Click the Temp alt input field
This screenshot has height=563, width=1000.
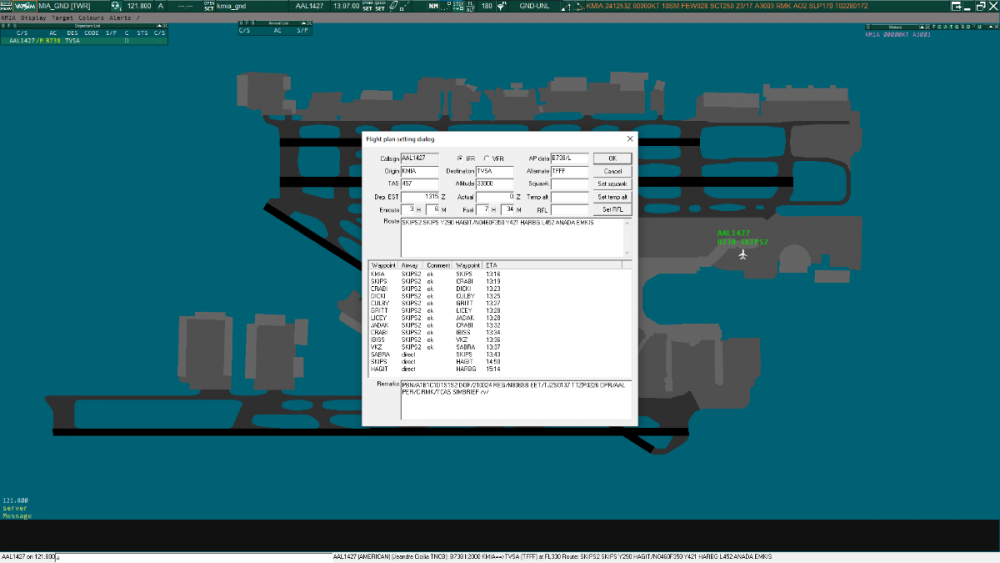570,197
